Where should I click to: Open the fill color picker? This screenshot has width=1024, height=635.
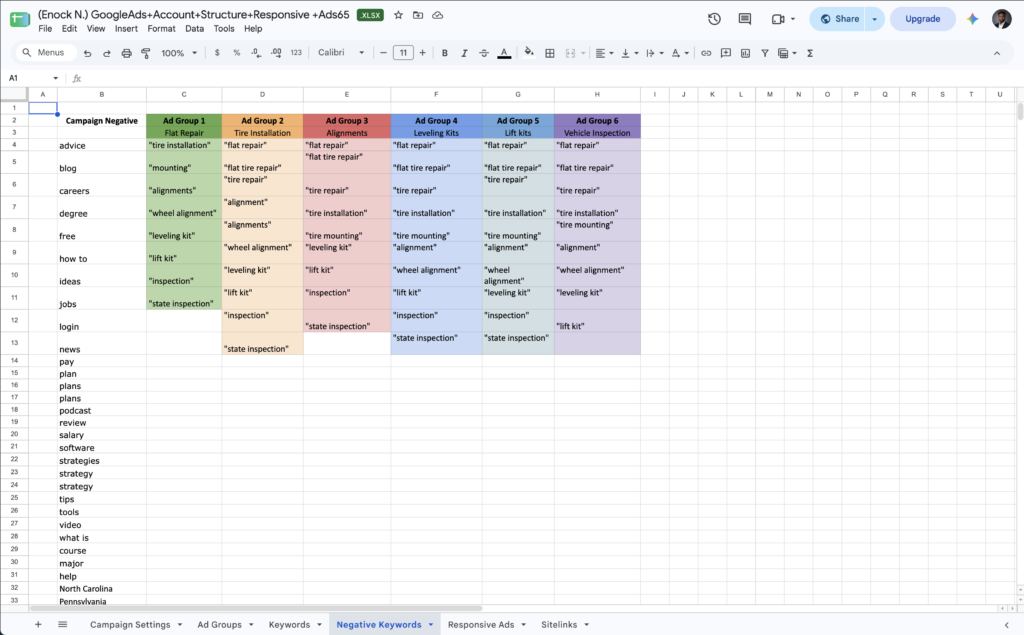coord(529,52)
